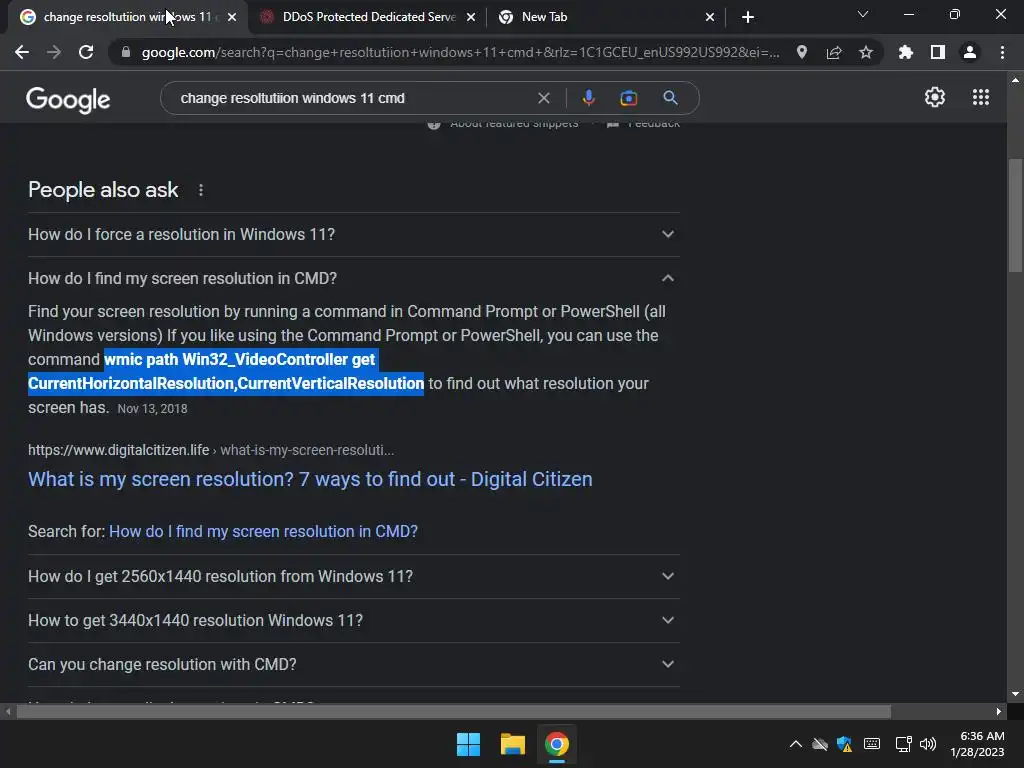Open File Explorer from taskbar
The width and height of the screenshot is (1024, 768).
[513, 744]
